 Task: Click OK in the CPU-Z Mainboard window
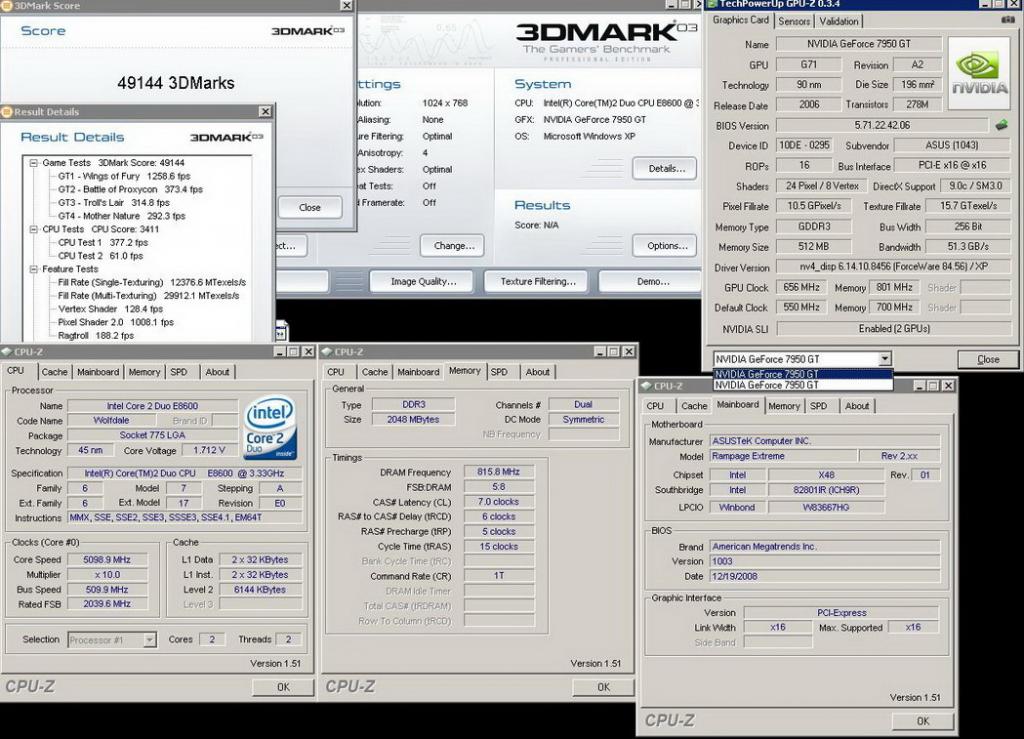(923, 721)
